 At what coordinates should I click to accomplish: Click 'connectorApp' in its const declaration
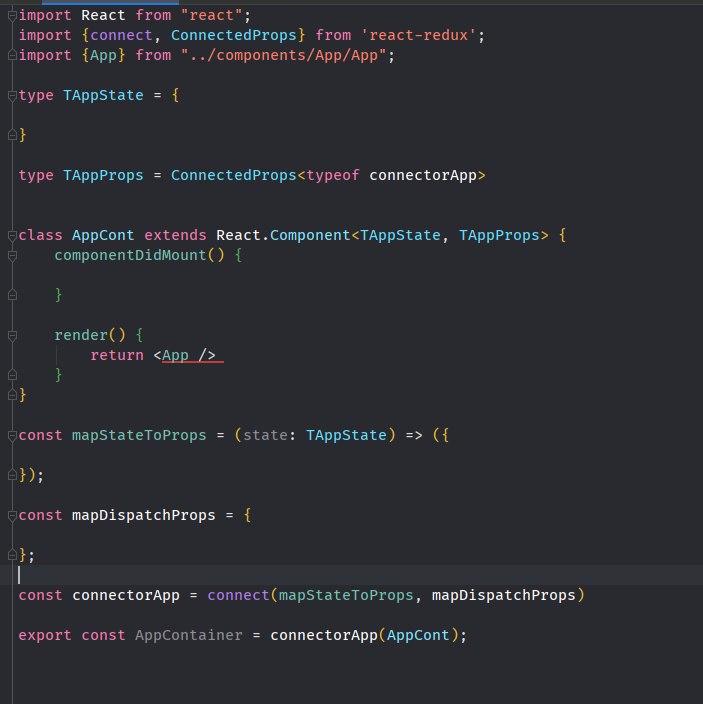[x=126, y=595]
